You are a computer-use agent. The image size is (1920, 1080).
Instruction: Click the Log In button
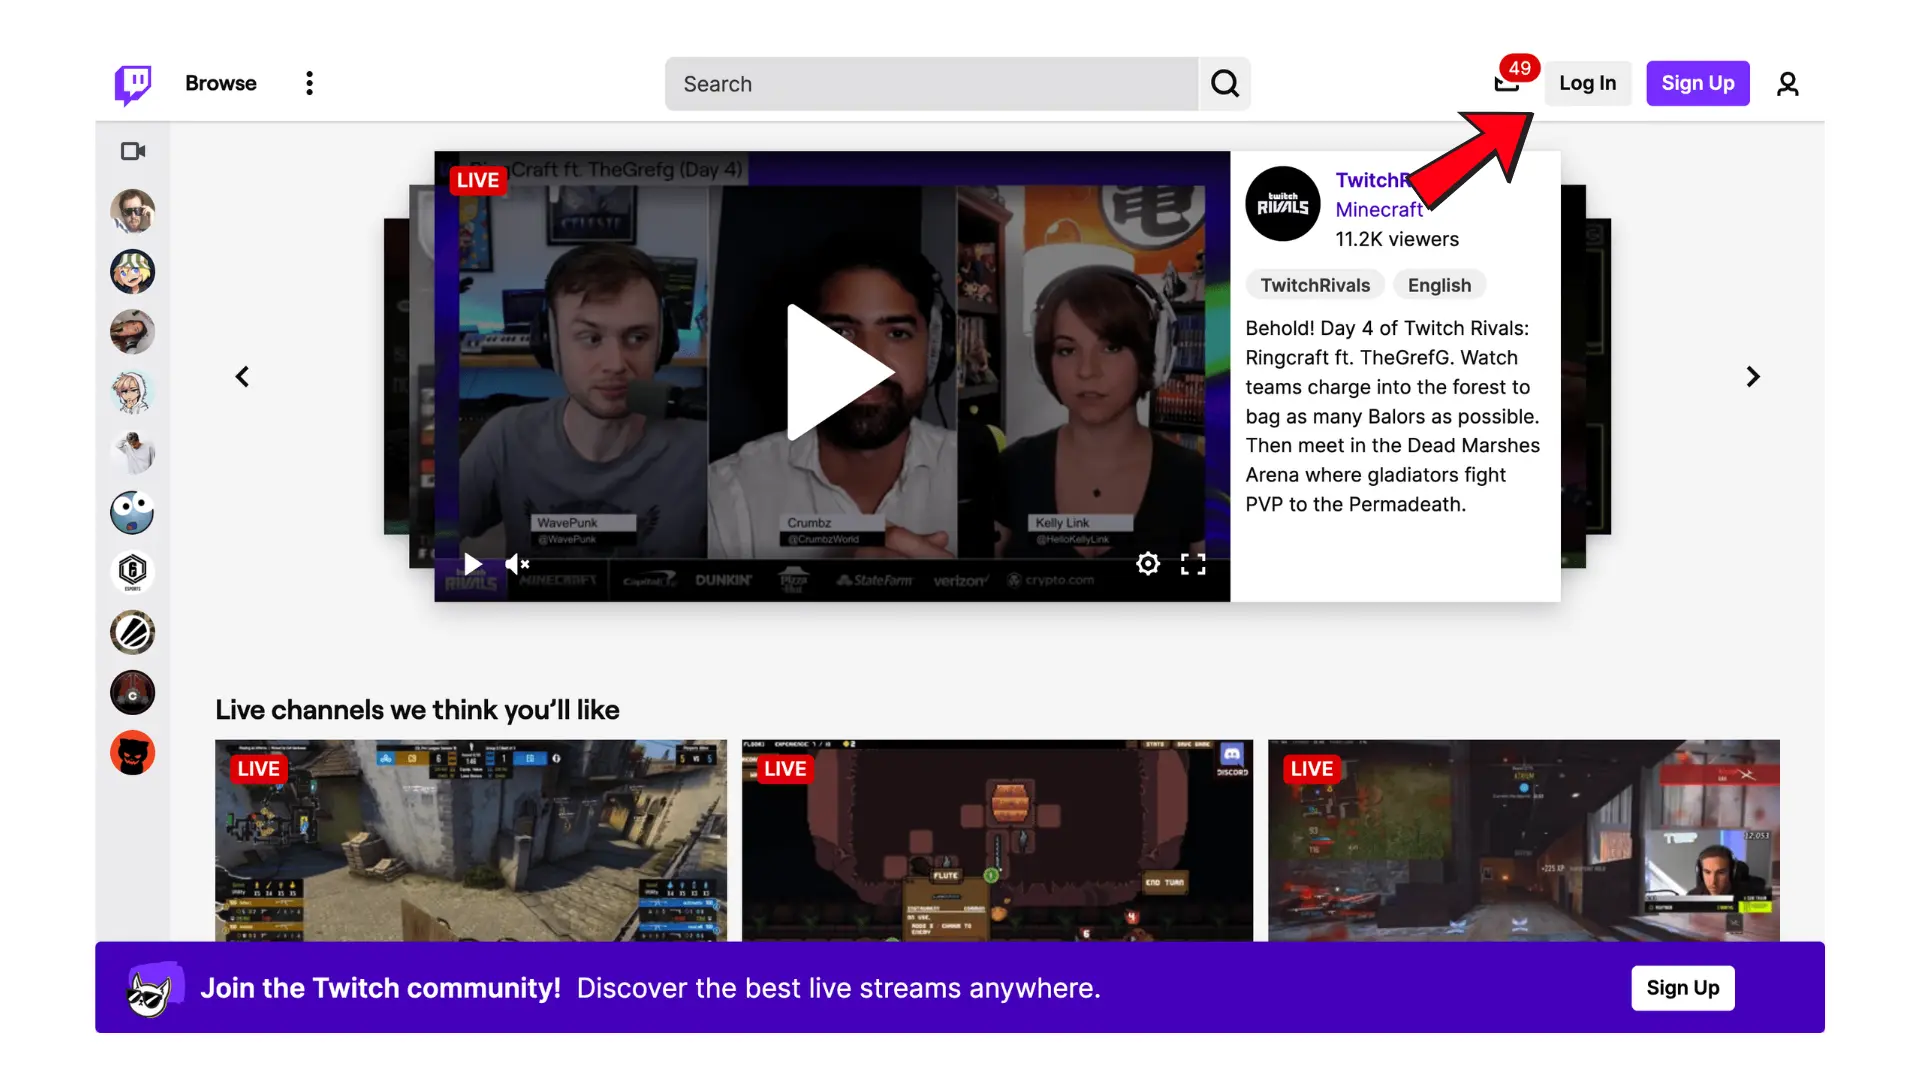(x=1588, y=84)
